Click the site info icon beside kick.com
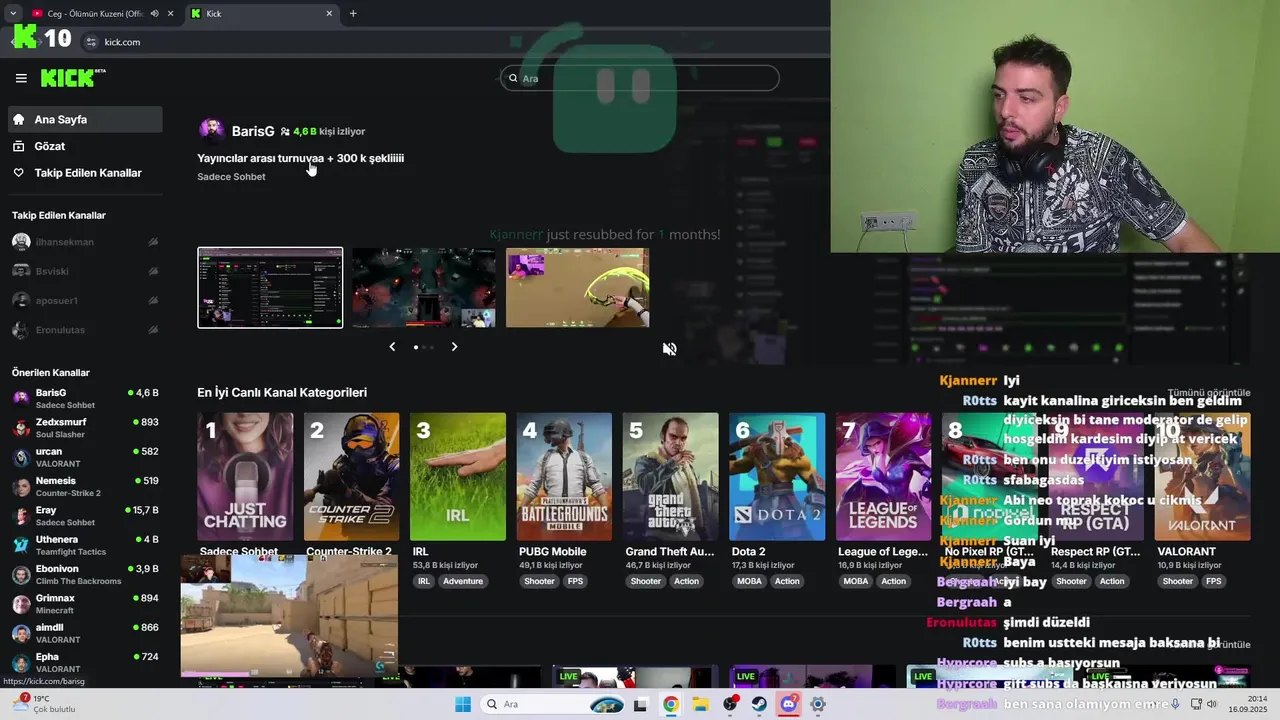Screen dimensions: 1280x720 (x=91, y=42)
